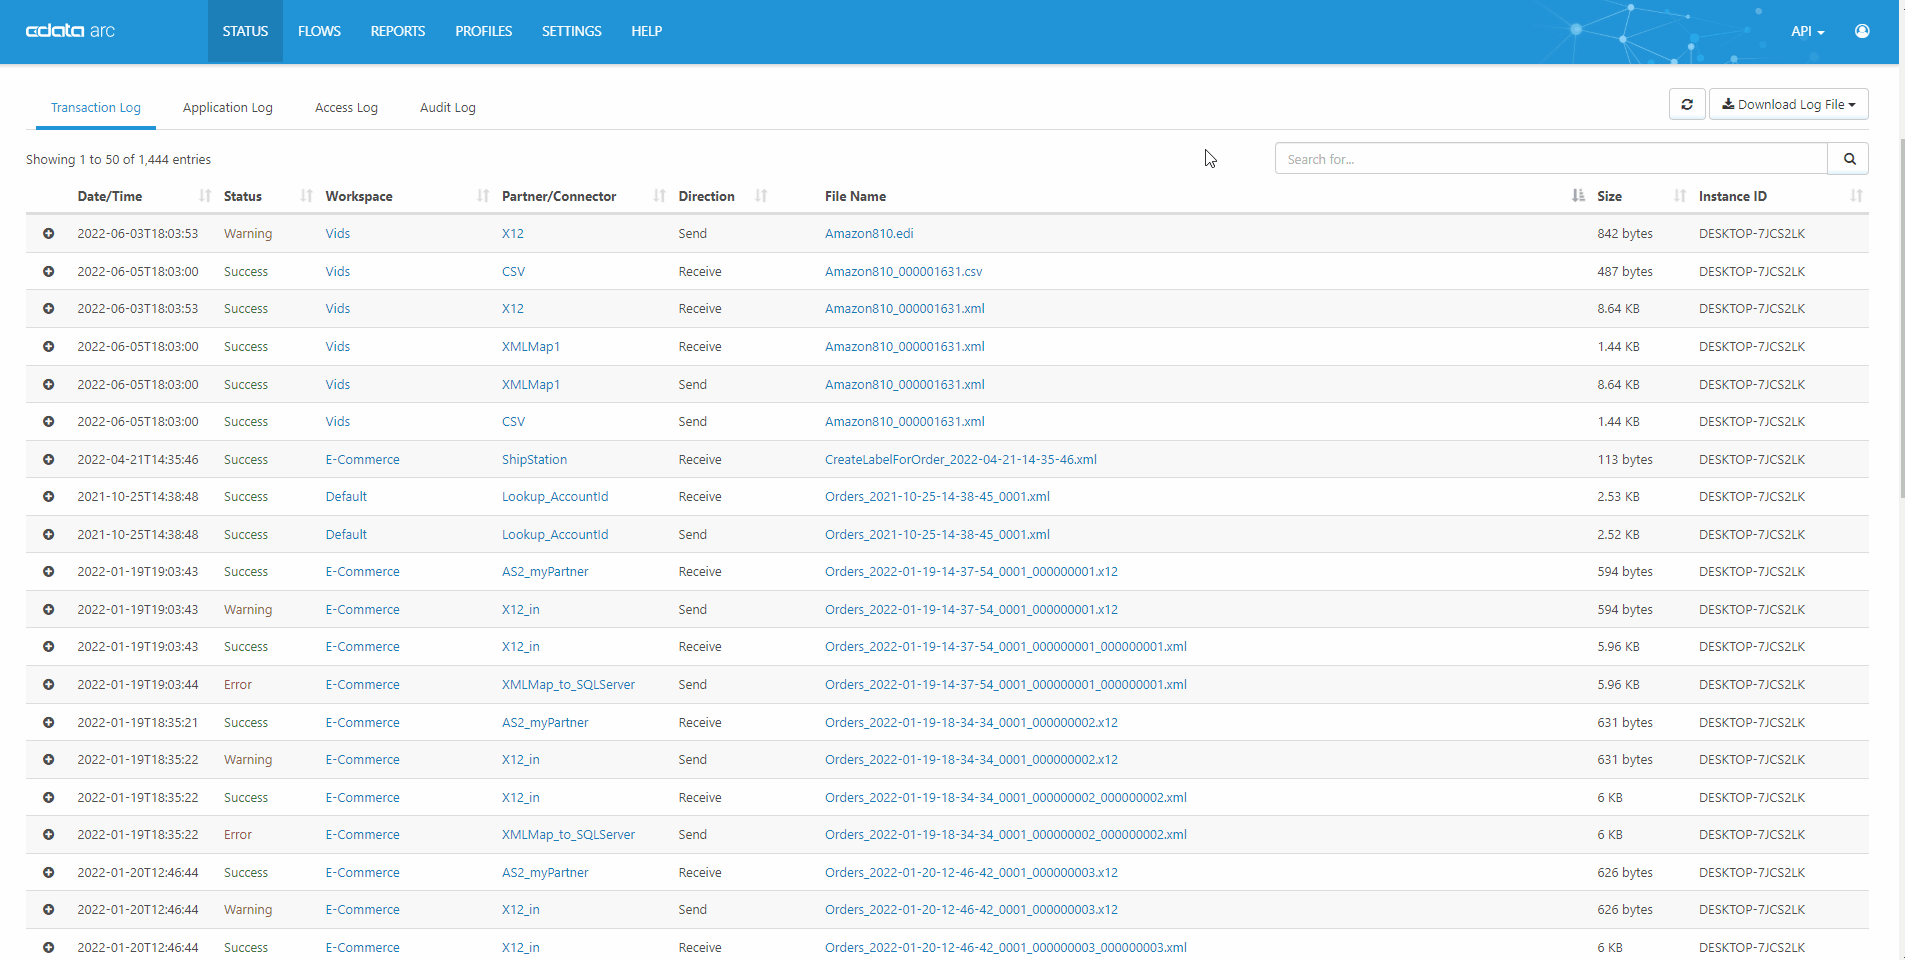Sort by Workspace column arrows
This screenshot has height=960, width=1905.
click(483, 196)
